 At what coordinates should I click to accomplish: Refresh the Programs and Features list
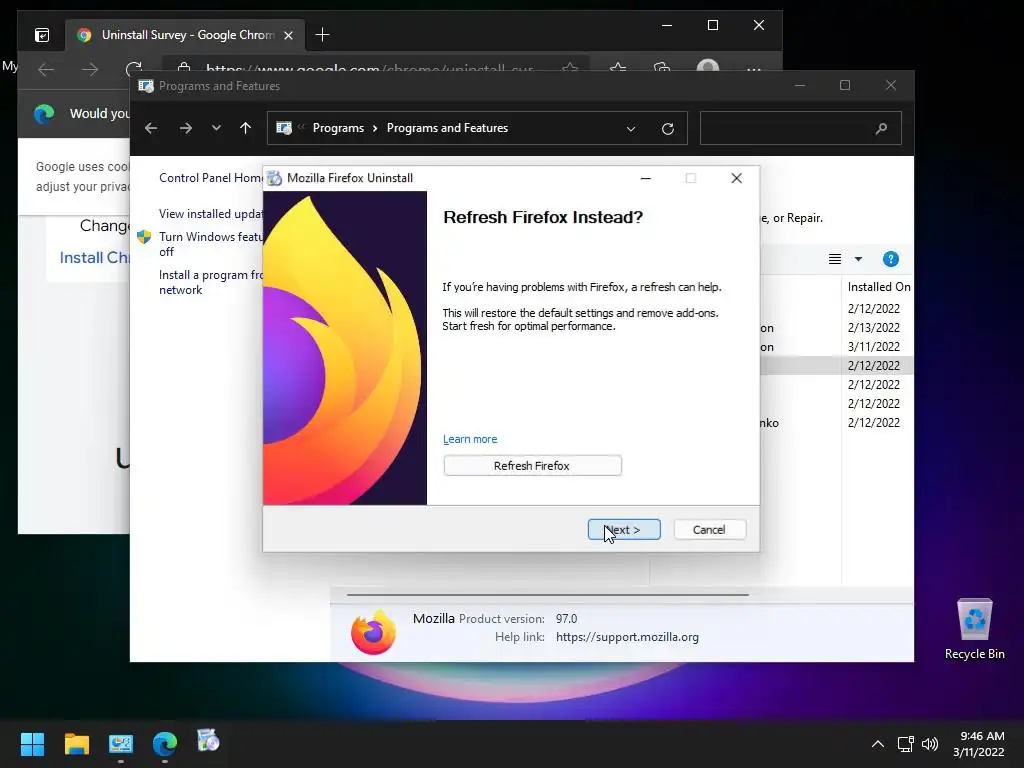(667, 129)
